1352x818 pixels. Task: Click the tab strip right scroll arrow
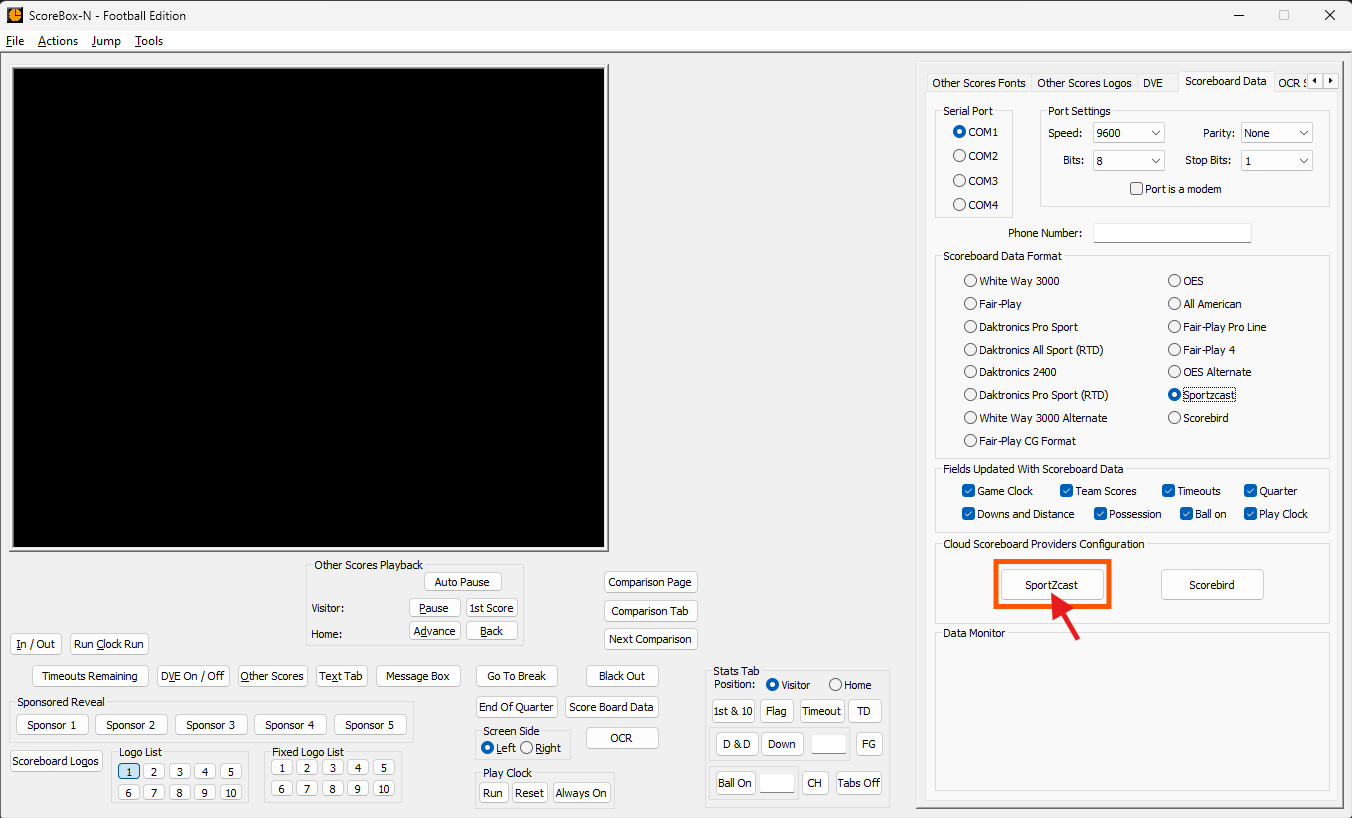tap(1330, 81)
